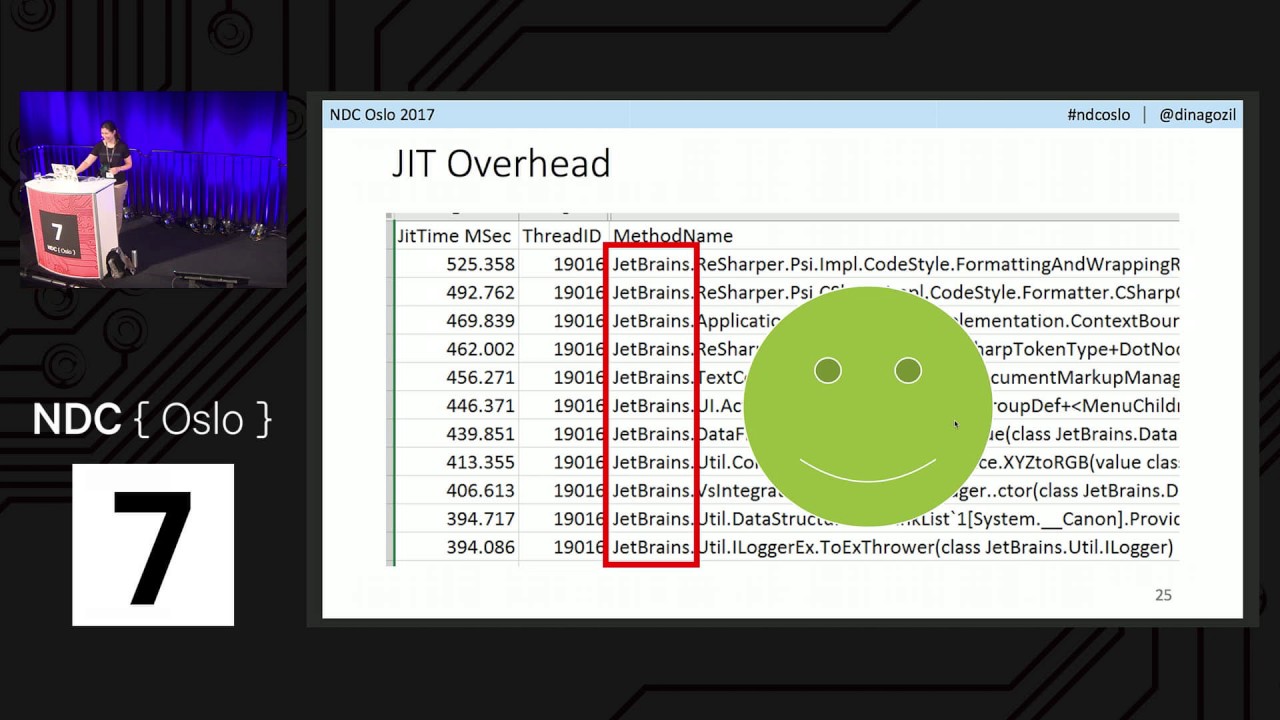The width and height of the screenshot is (1280, 720).
Task: Select the method name ending "class JetBrains.Data"
Action: 896,434
